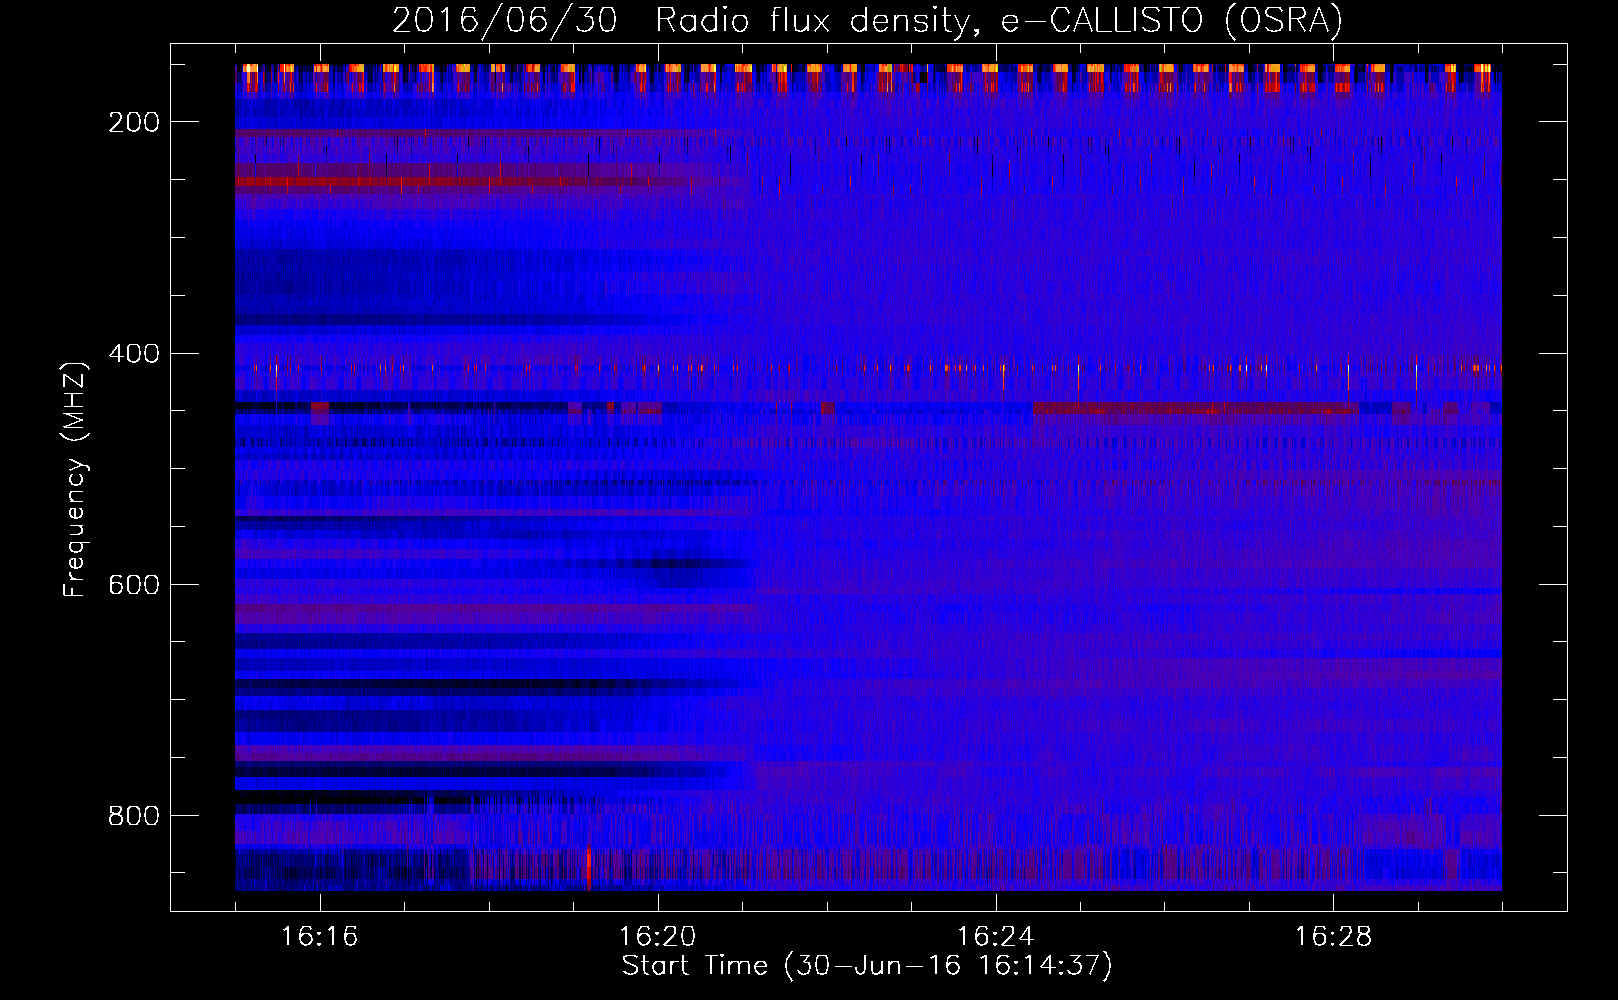Click the 800 frequency tick label
1618x1000 pixels.
pos(133,816)
